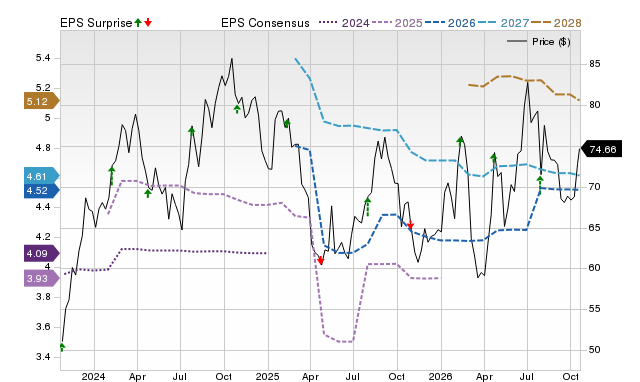Select the dark blue 4.52 value tag

pyautogui.click(x=42, y=191)
